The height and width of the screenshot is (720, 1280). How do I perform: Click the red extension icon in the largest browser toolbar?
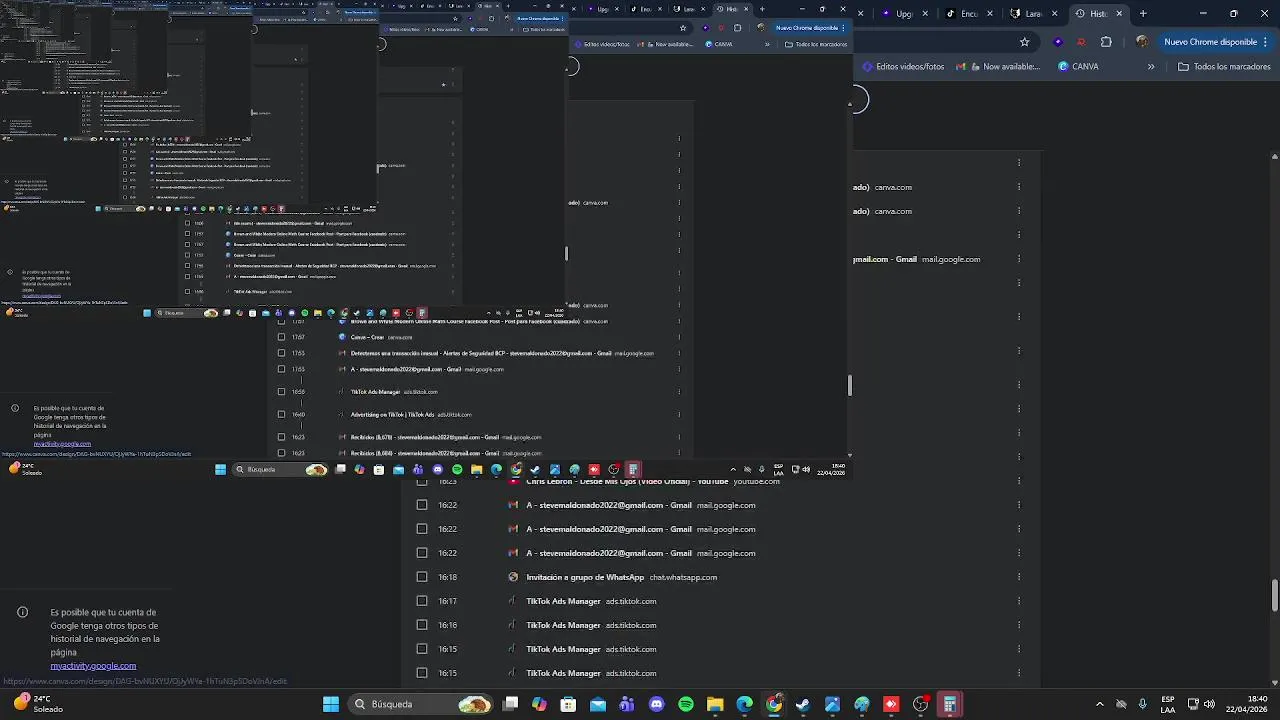click(1081, 42)
